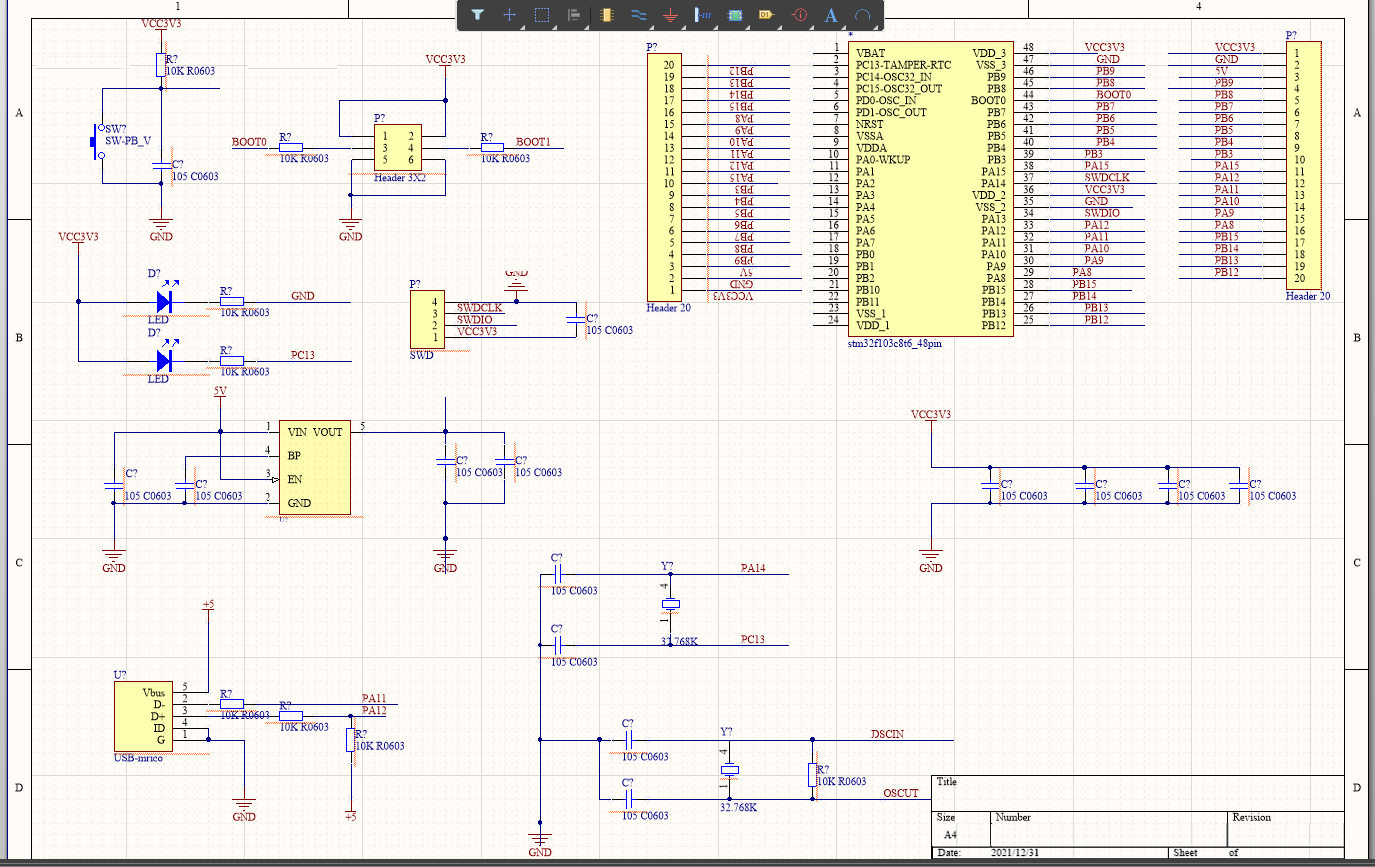This screenshot has height=867, width=1375.
Task: Select the DSCIN net label
Action: (887, 734)
